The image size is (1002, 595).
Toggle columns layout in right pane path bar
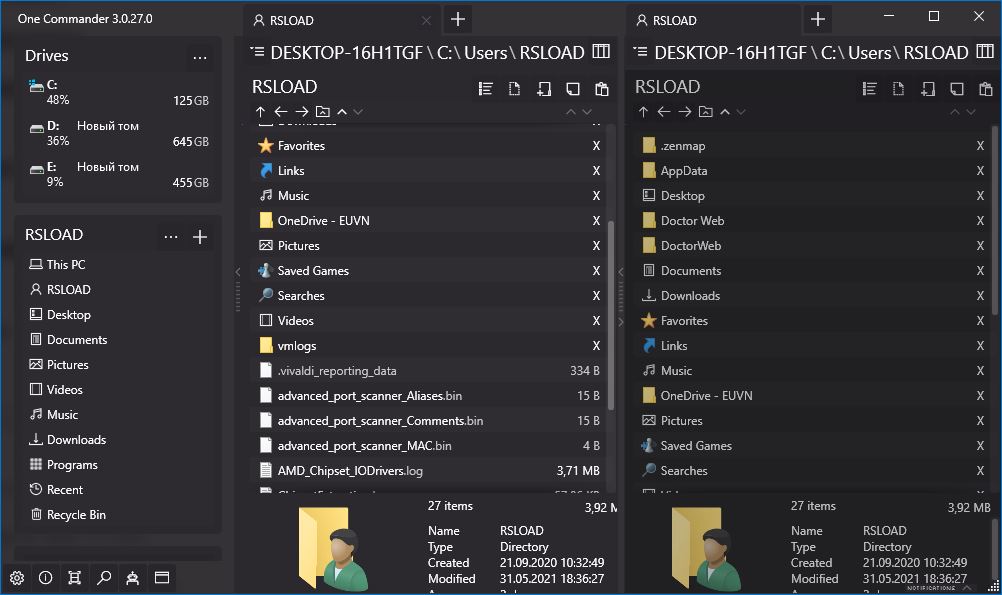pyautogui.click(x=984, y=52)
